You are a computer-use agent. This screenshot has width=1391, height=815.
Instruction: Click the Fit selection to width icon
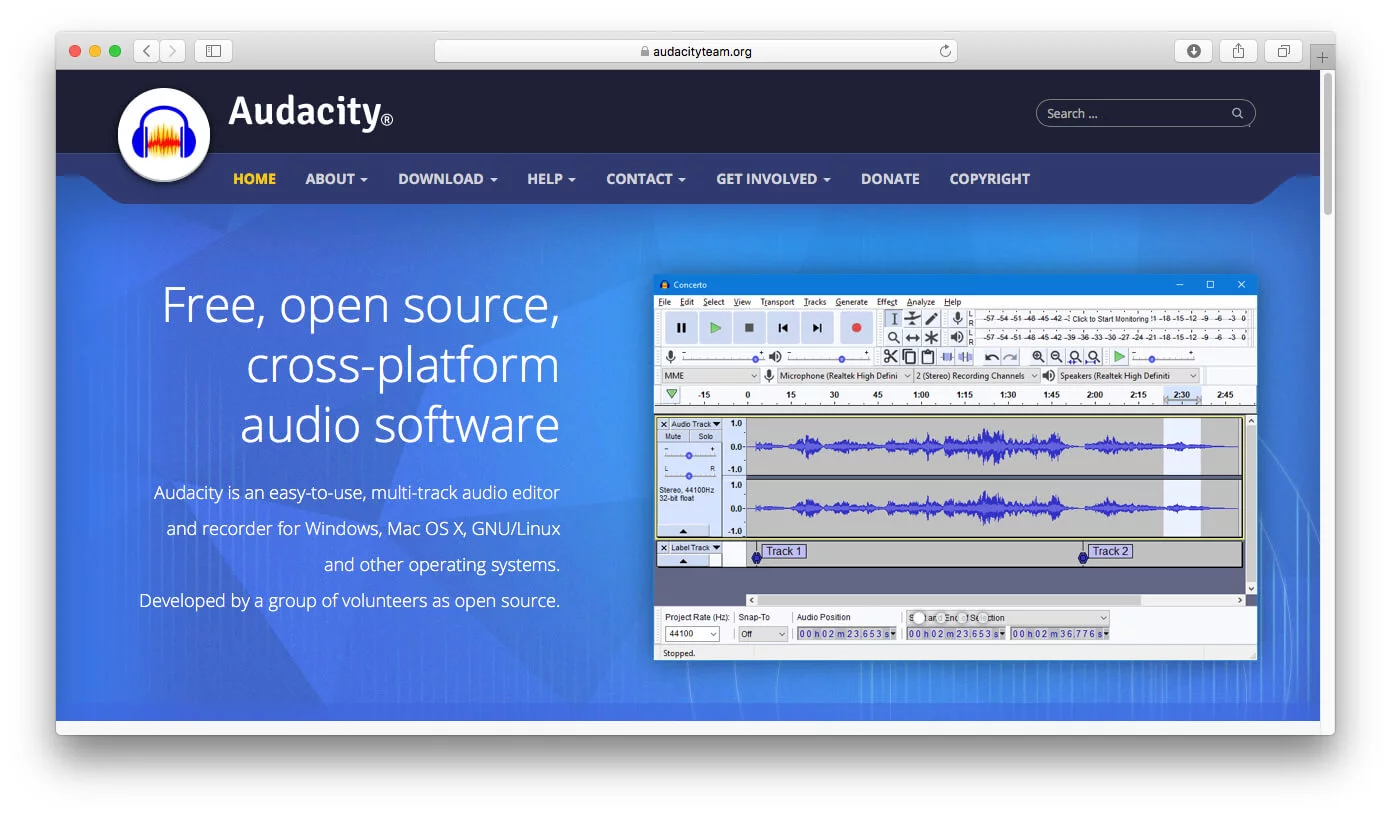pos(1075,356)
